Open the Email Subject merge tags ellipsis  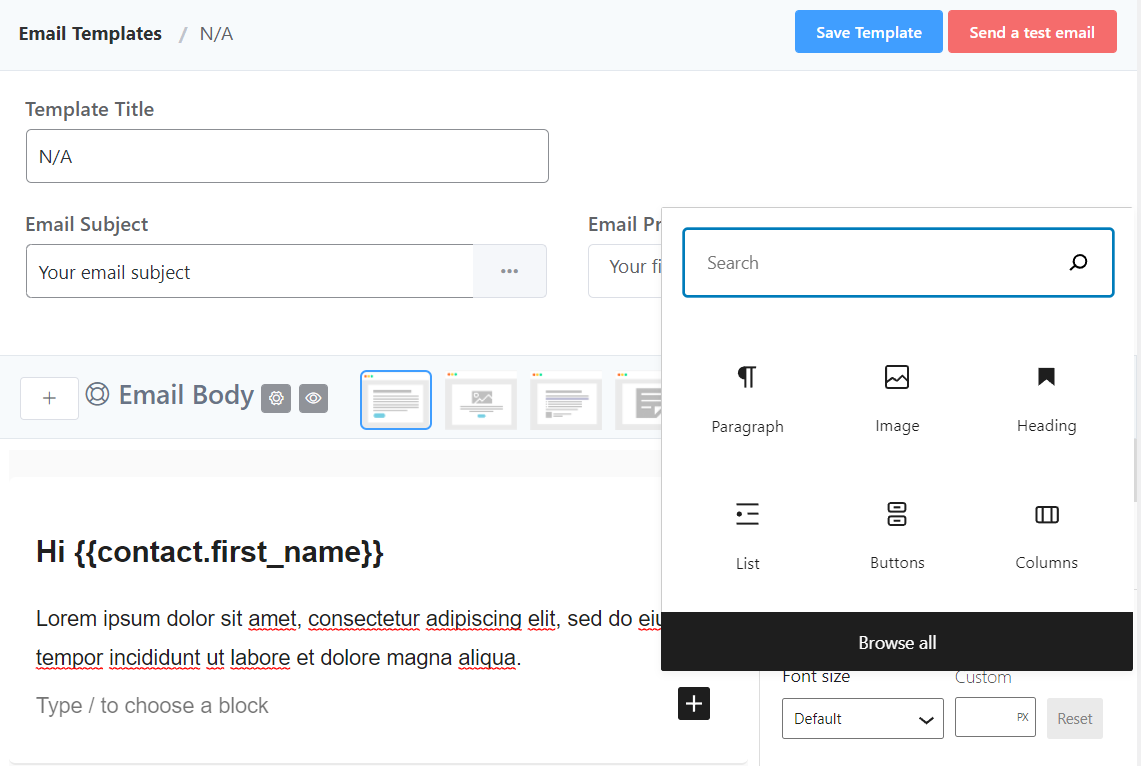click(509, 271)
